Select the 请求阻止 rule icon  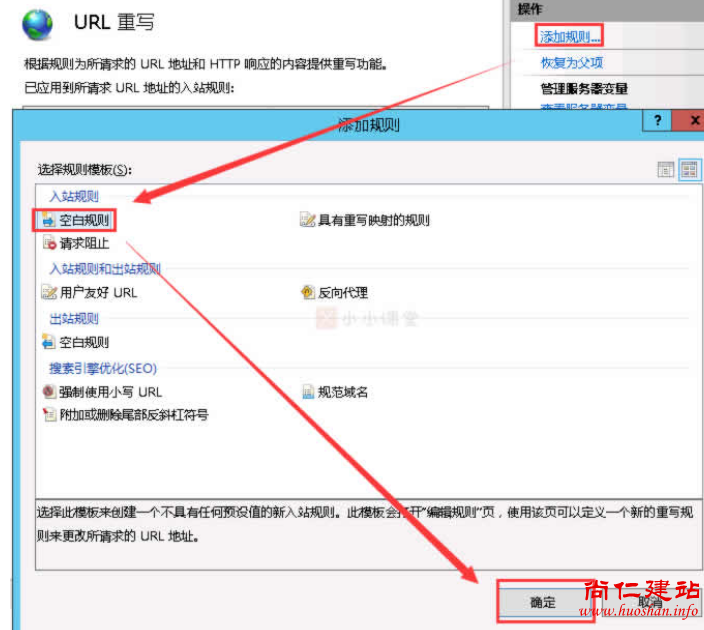[49, 243]
